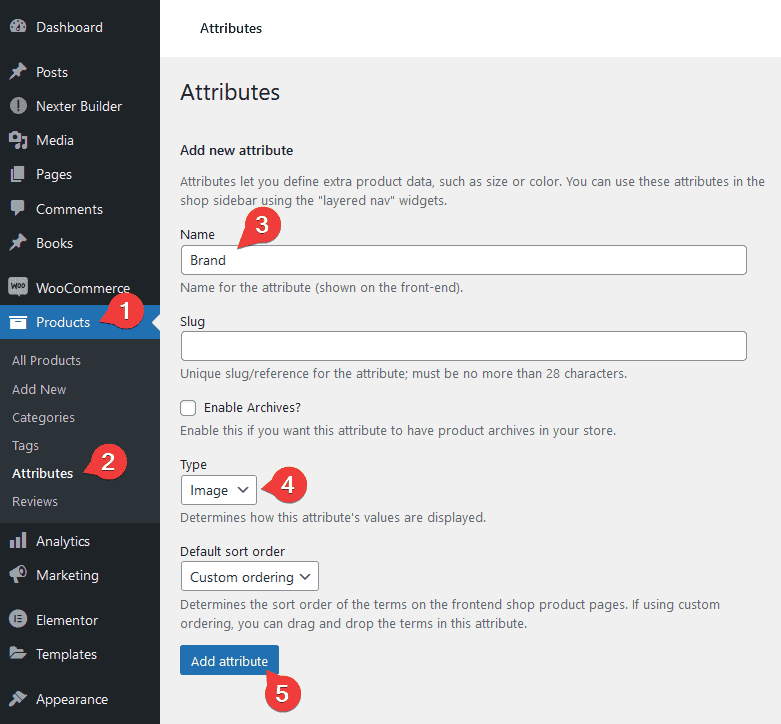
Task: Click the Analytics bar chart icon
Action: [18, 540]
